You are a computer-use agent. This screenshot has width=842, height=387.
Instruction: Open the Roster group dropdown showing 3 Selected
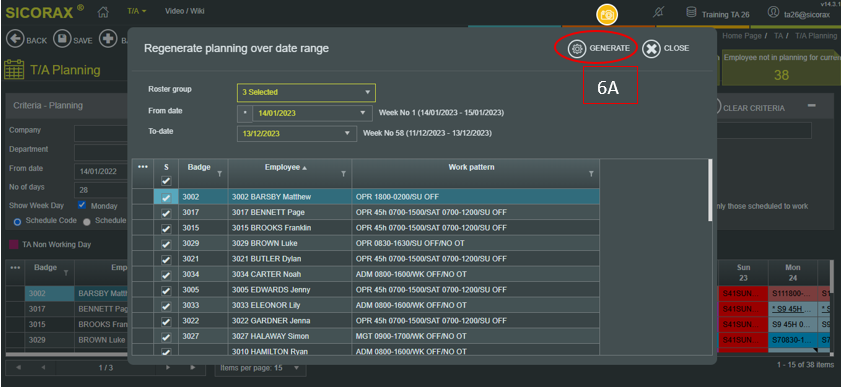(306, 92)
